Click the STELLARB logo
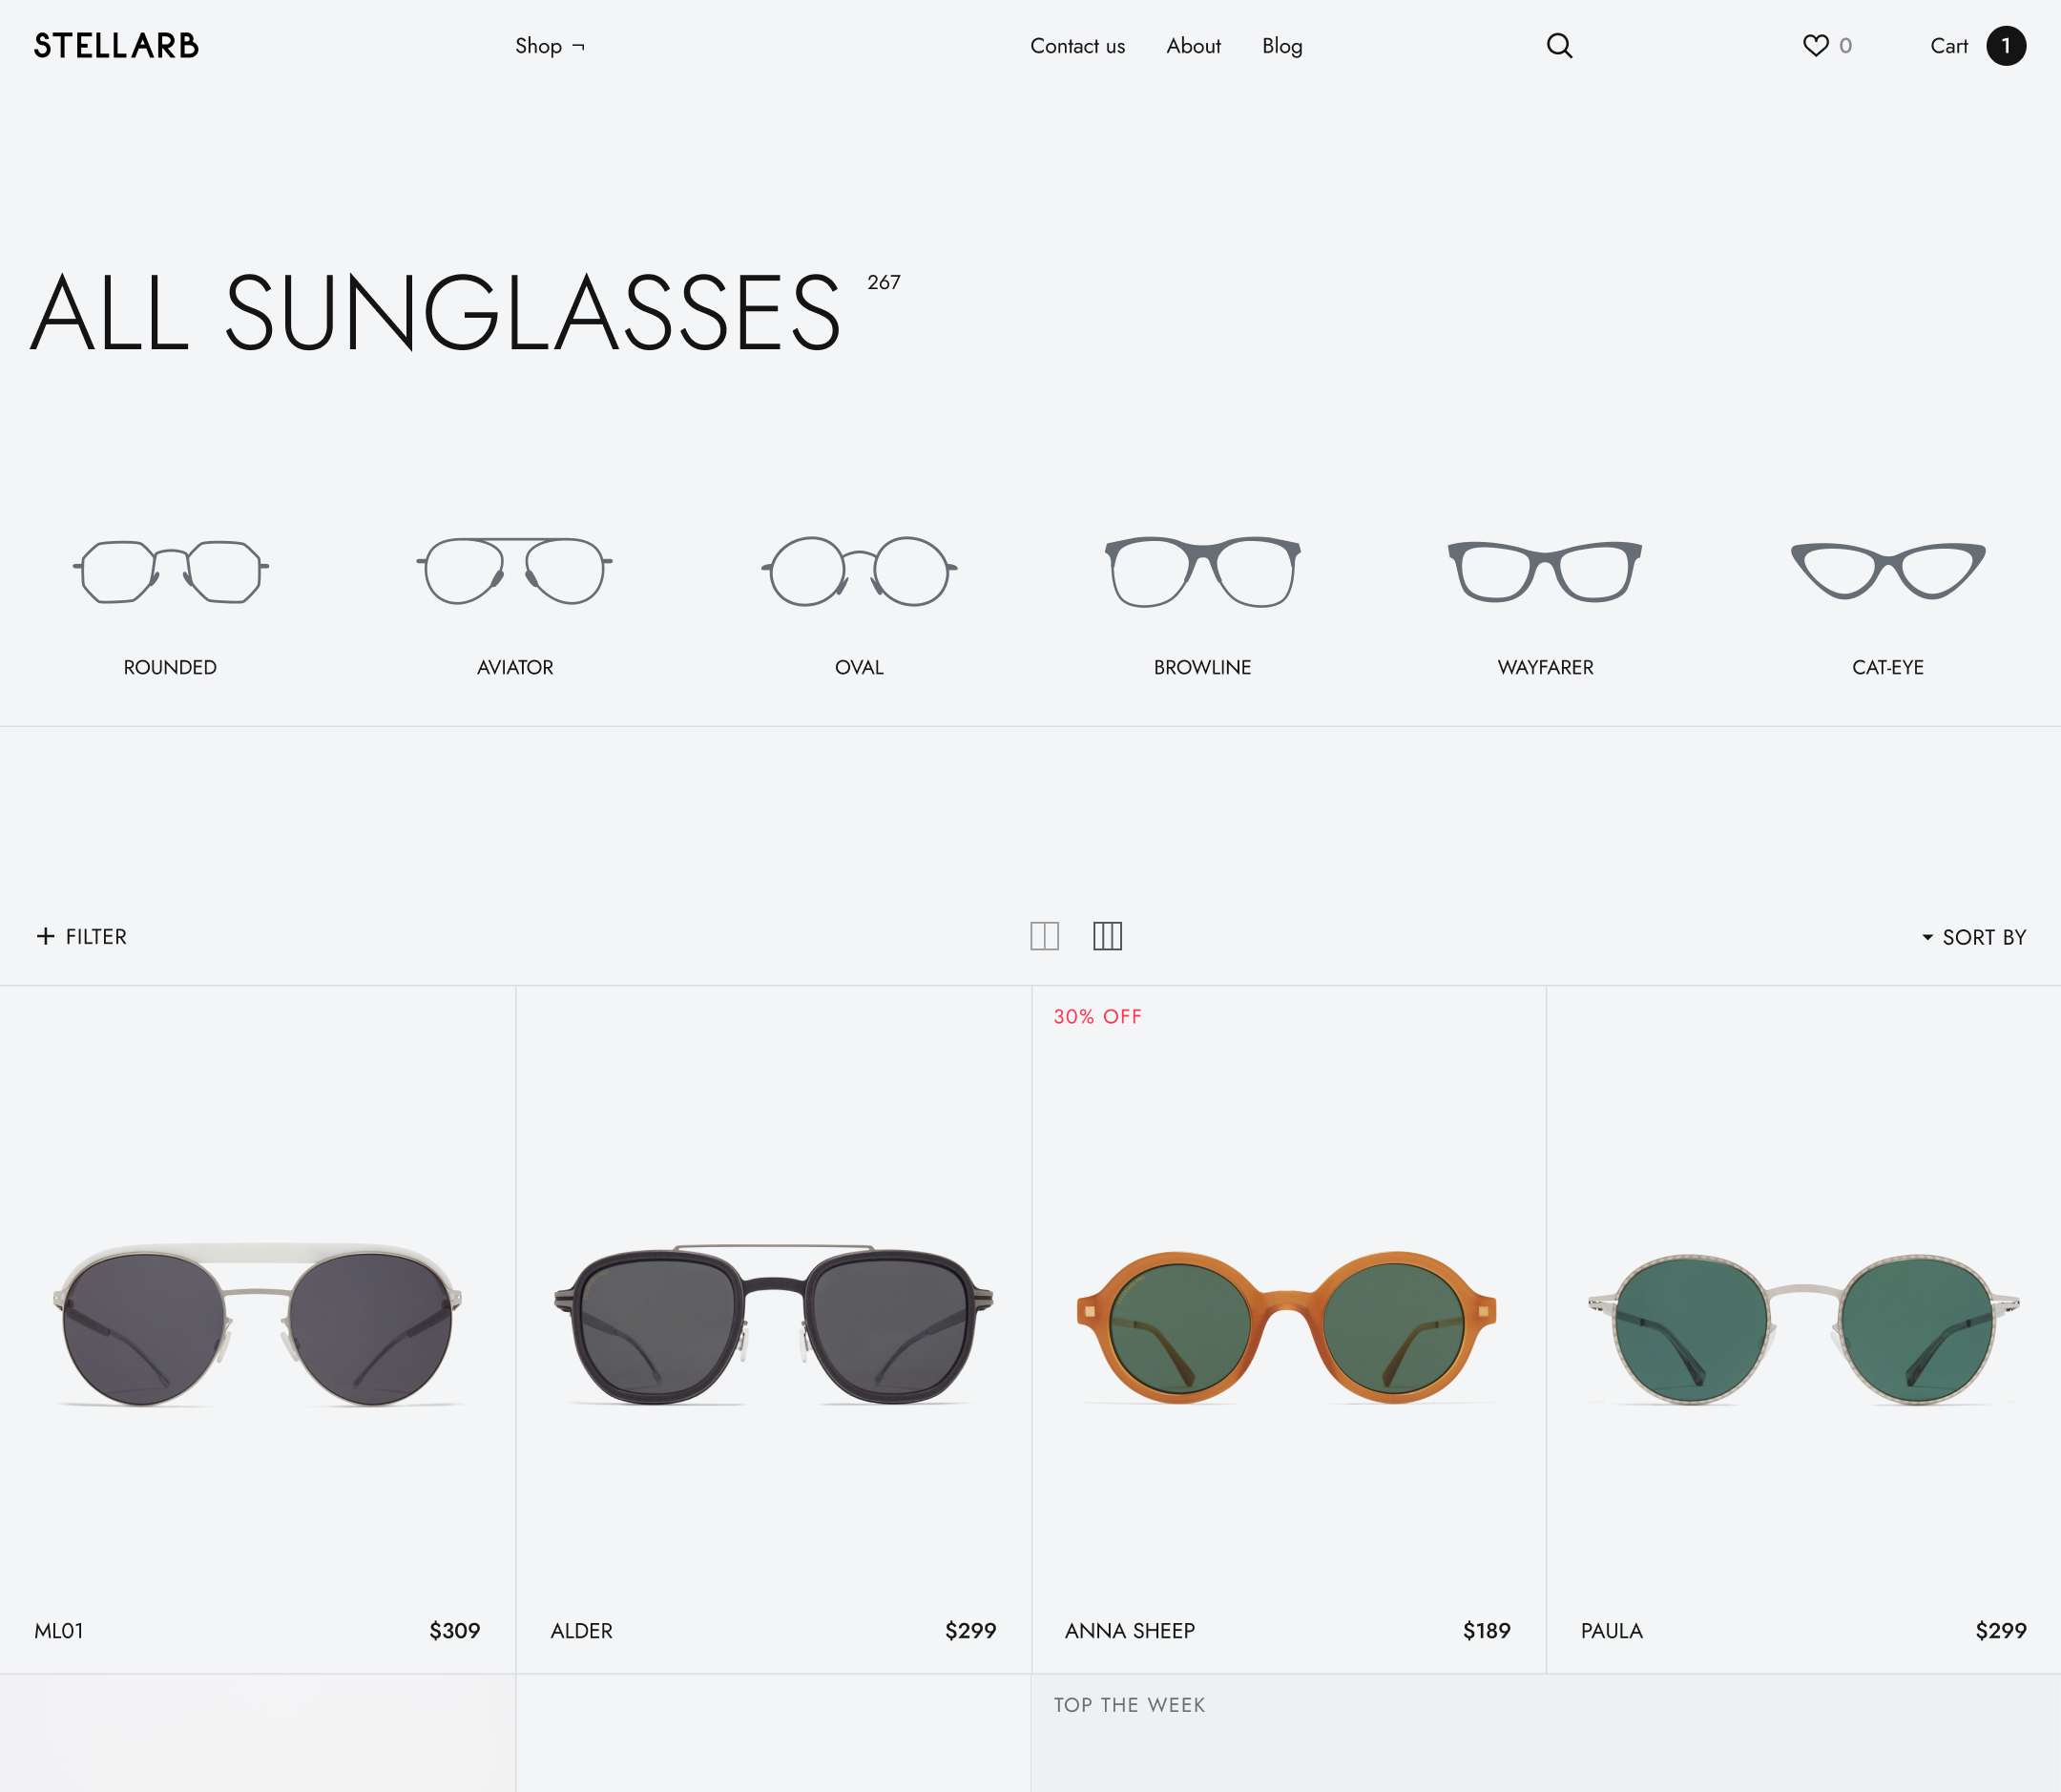This screenshot has height=1792, width=2061. pyautogui.click(x=116, y=46)
